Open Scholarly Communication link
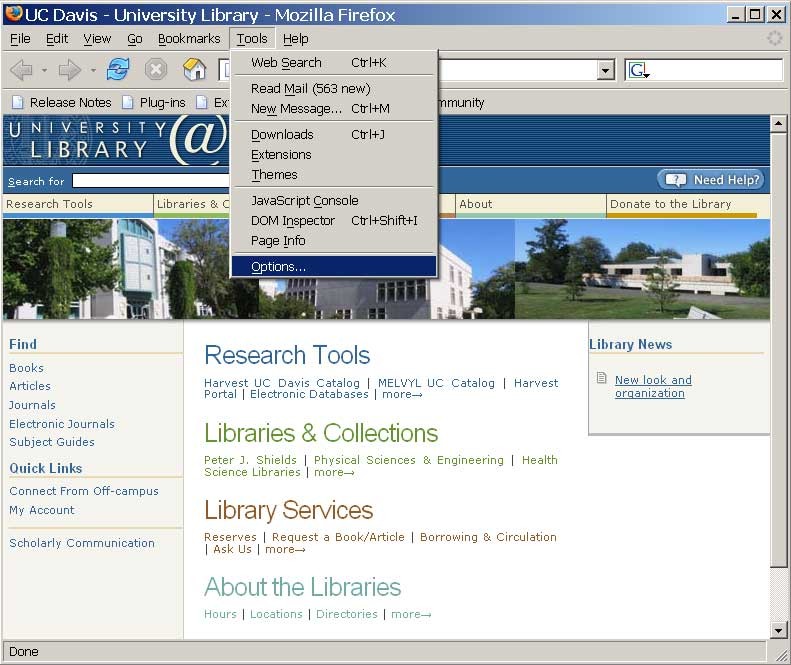 82,543
